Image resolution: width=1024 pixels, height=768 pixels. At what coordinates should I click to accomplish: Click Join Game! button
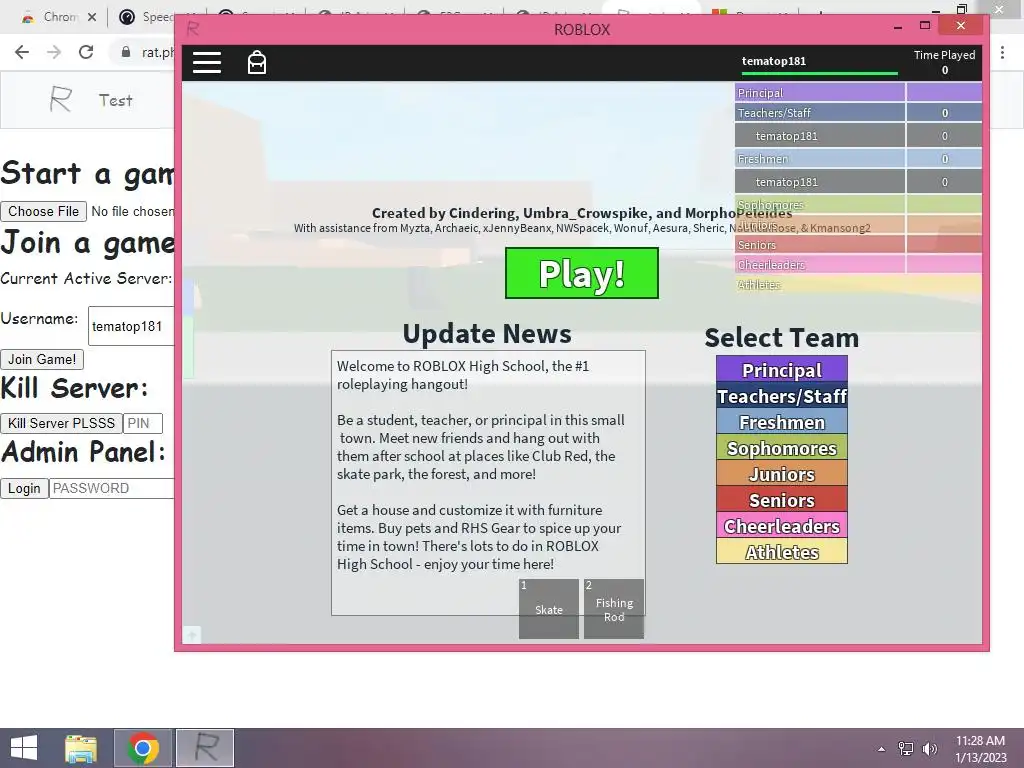pos(42,359)
